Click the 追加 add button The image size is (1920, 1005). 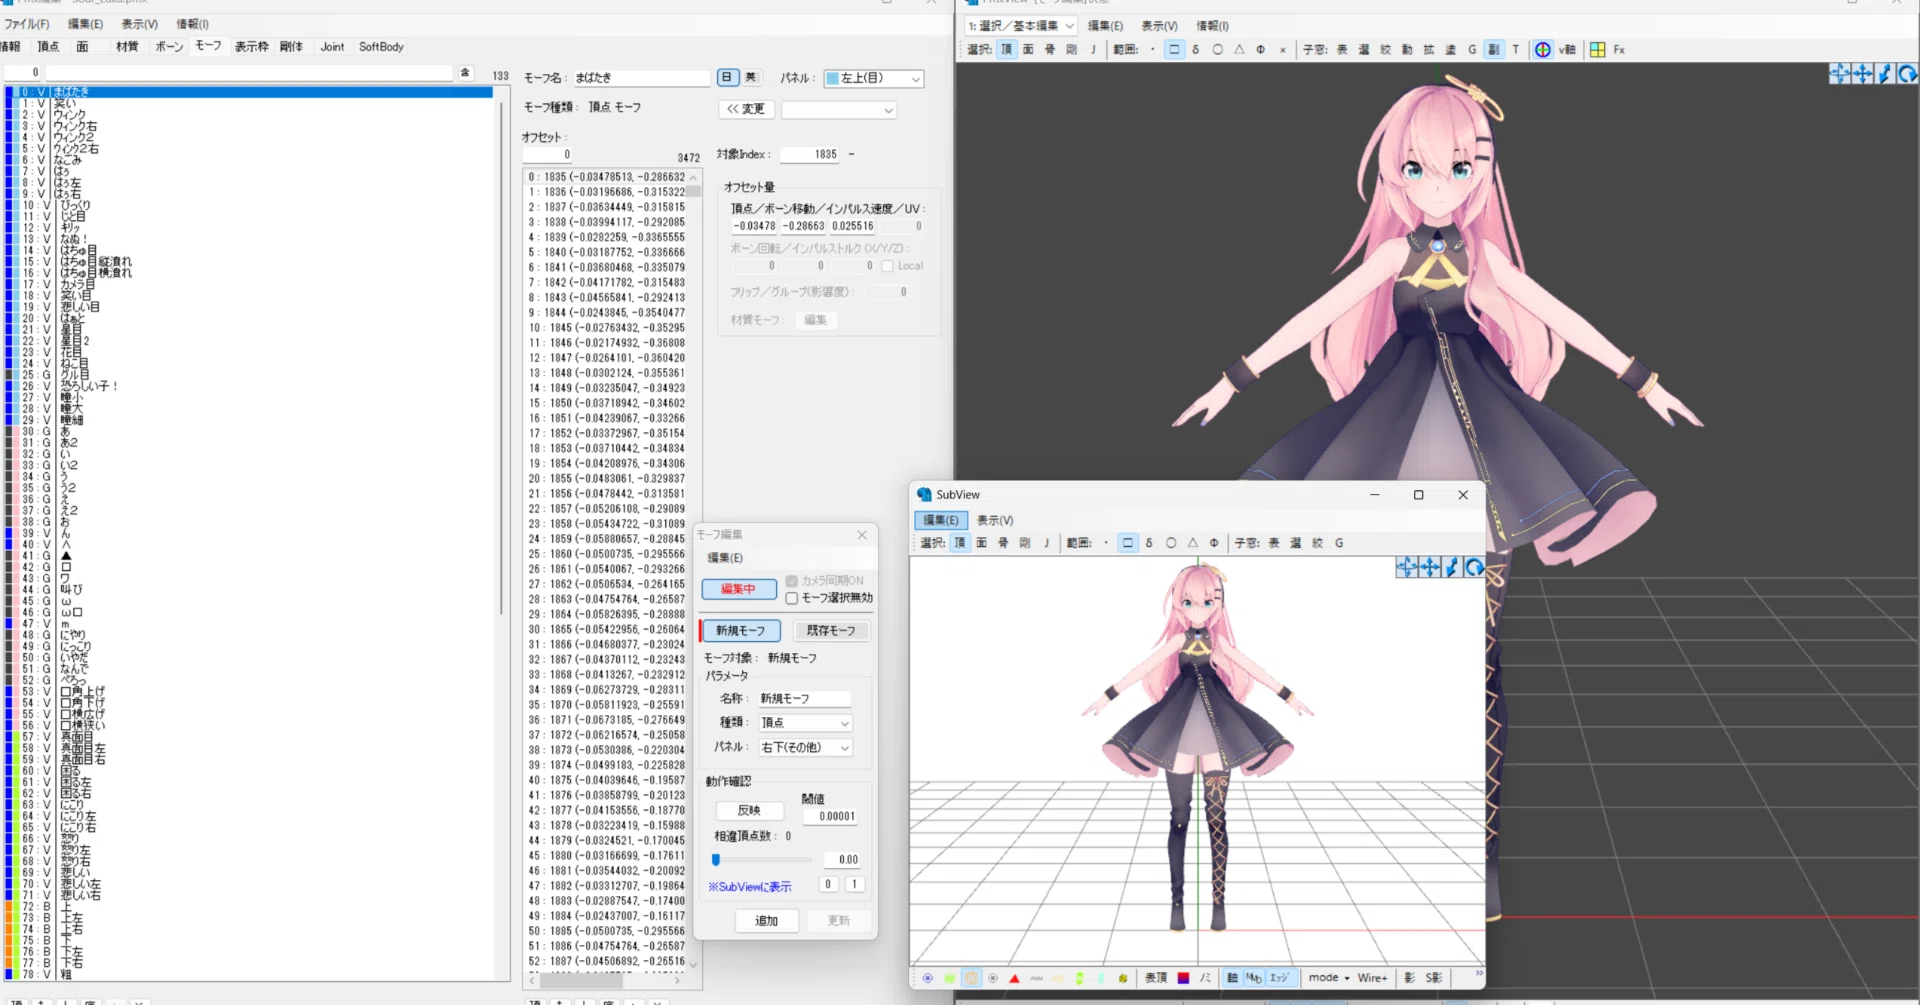[766, 921]
